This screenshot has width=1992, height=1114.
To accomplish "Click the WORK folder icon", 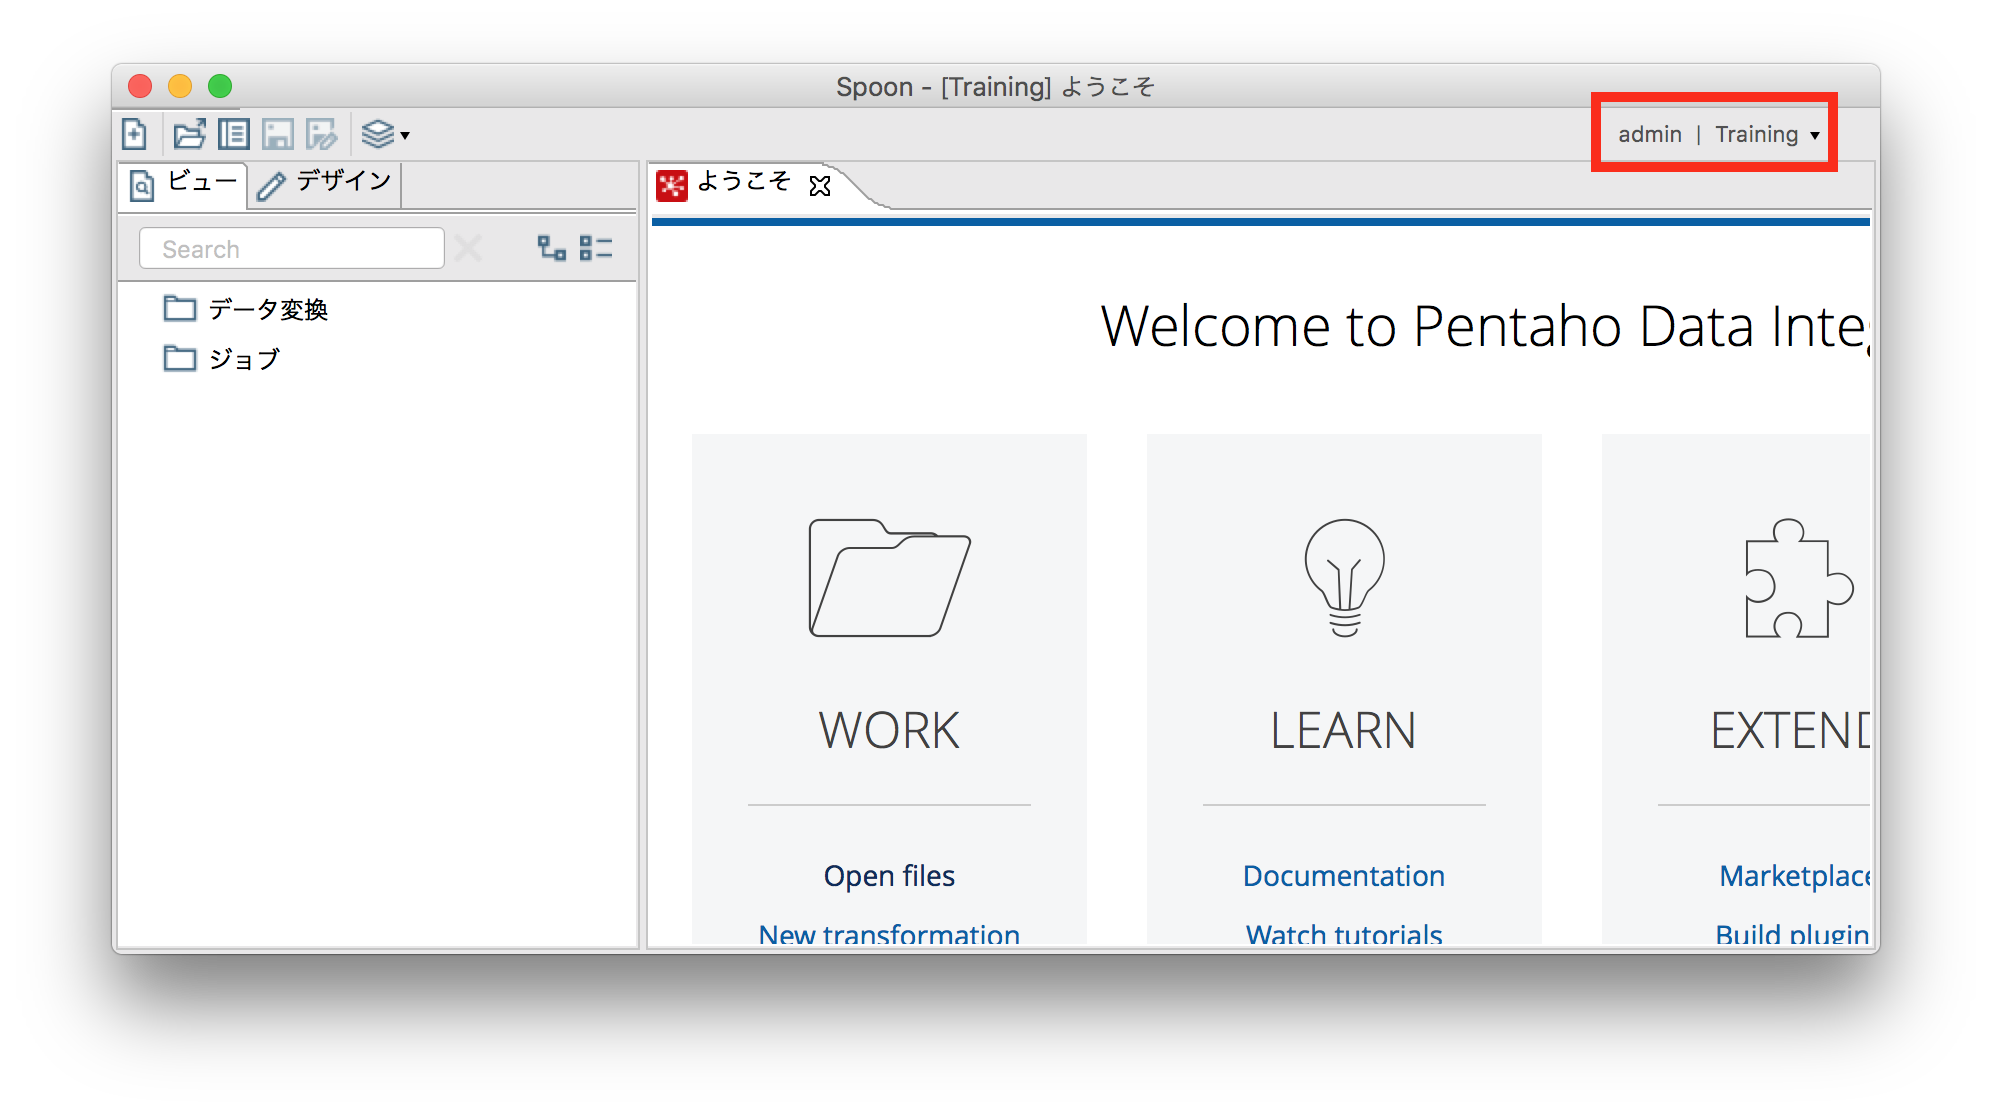I will click(889, 577).
